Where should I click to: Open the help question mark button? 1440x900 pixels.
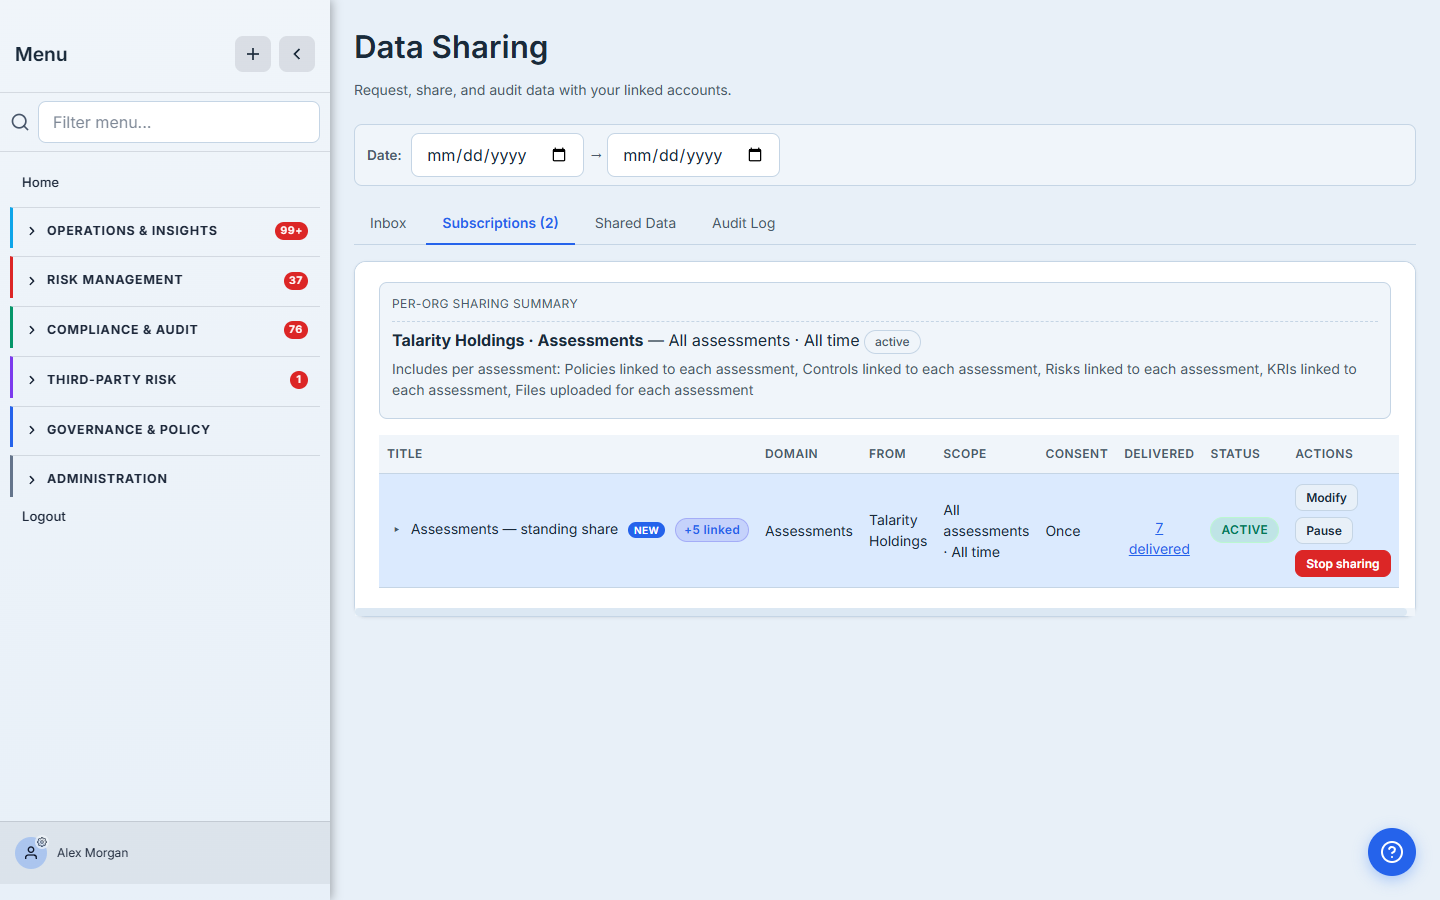(x=1392, y=852)
